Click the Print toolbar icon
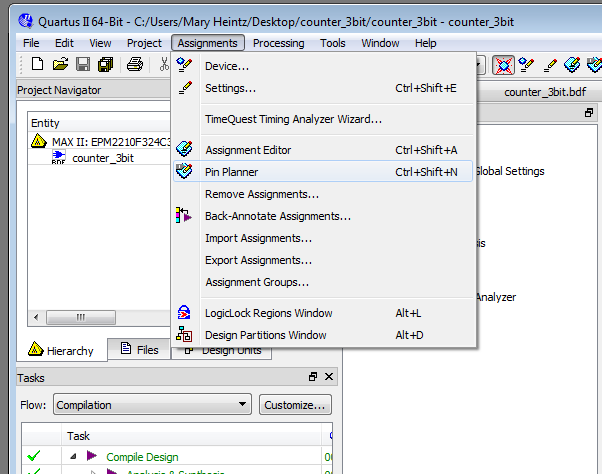The image size is (602, 474). (x=135, y=64)
